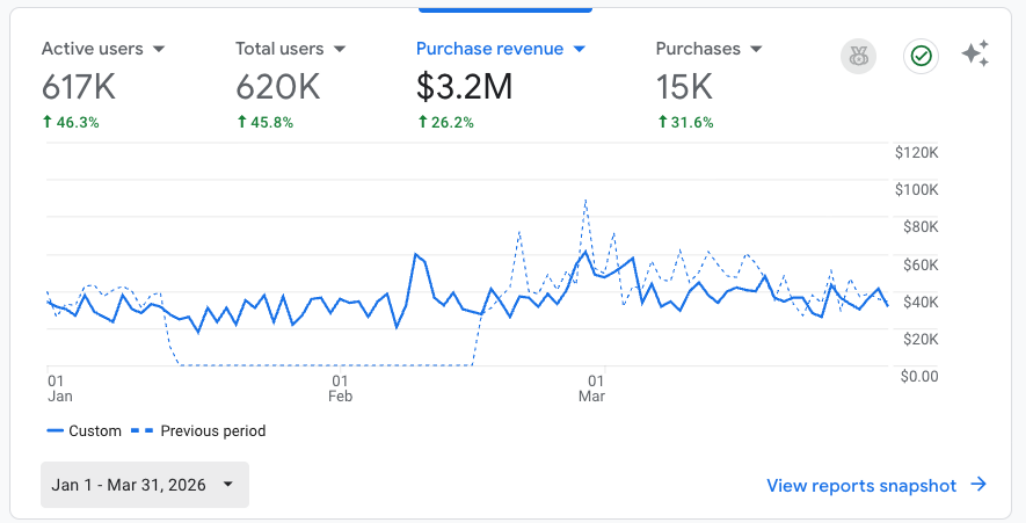Click the green checkmark data quality icon
The height and width of the screenshot is (523, 1026).
(921, 56)
